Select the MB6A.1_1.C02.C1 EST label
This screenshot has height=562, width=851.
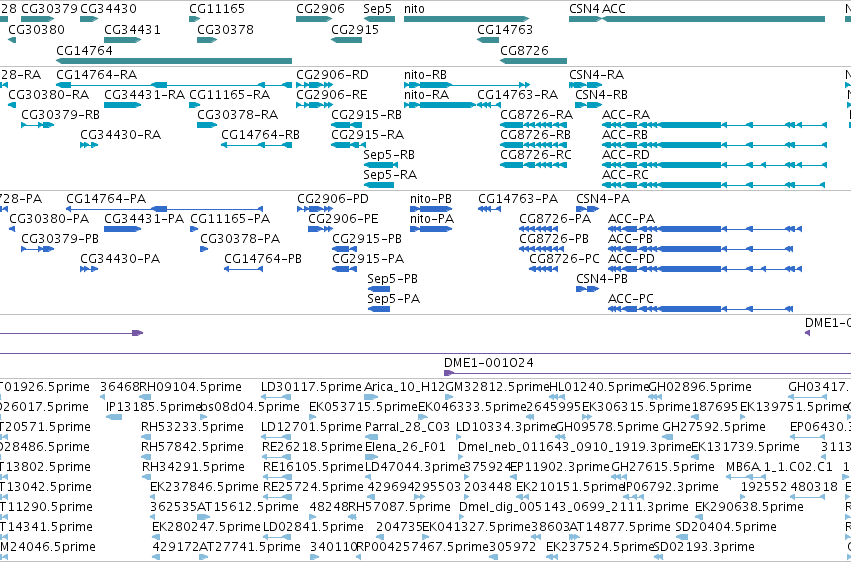(779, 467)
